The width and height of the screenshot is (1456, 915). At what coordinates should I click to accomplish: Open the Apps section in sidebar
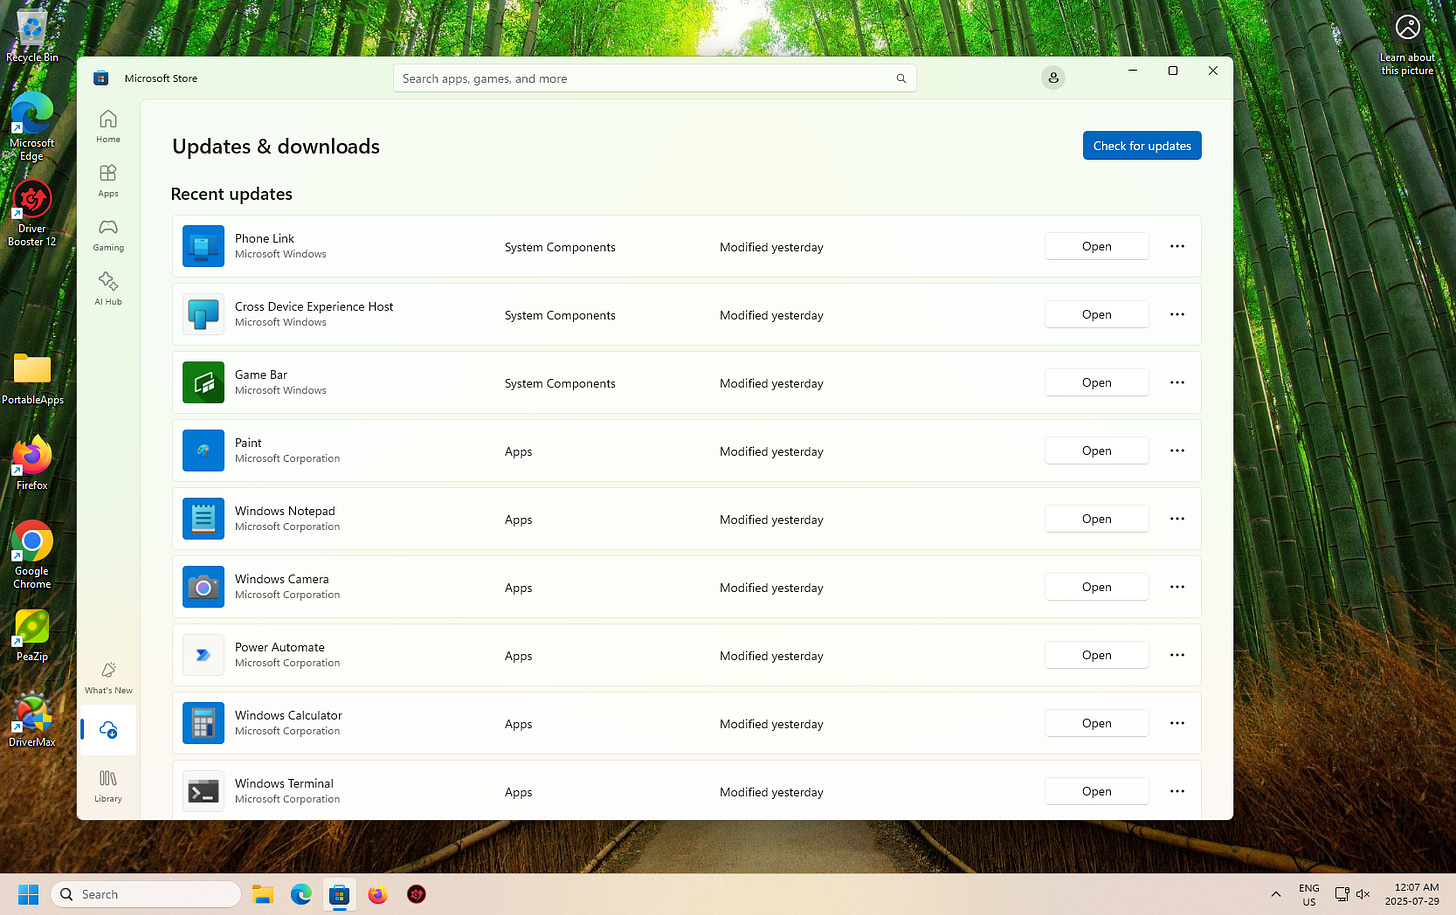coord(108,180)
